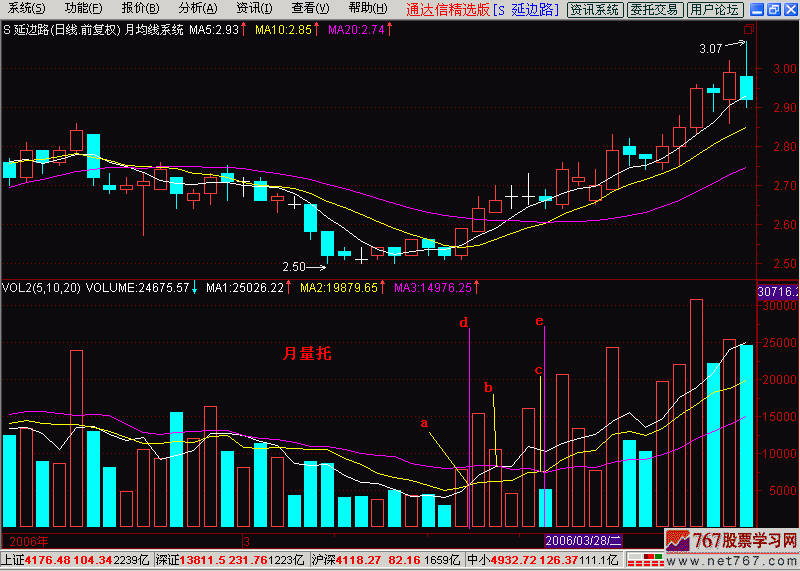Click the 上证 index in status bar

(x=12, y=560)
